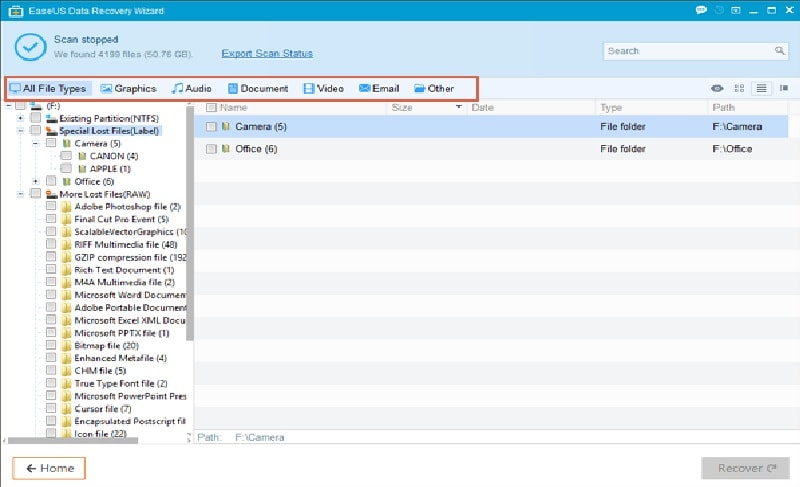This screenshot has height=487, width=800.
Task: Expand the Existing Partition(NTFS) node
Action: [20, 118]
